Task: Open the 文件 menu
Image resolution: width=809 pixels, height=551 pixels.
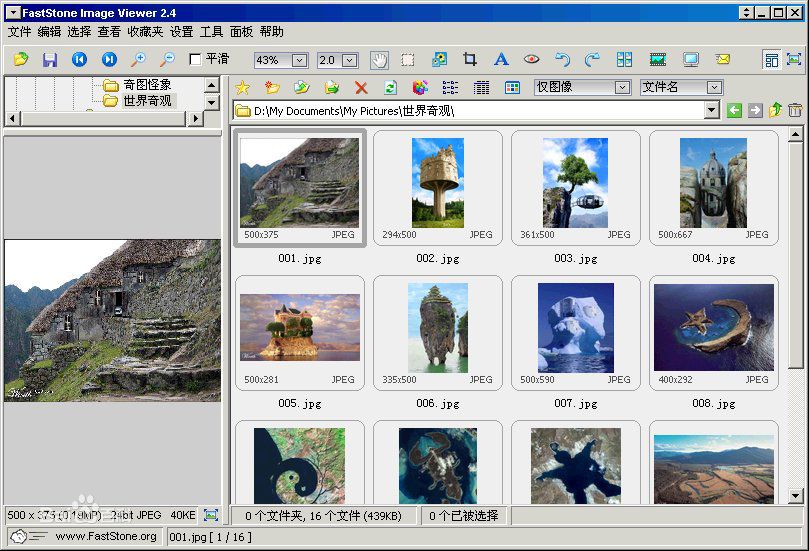Action: (19, 32)
